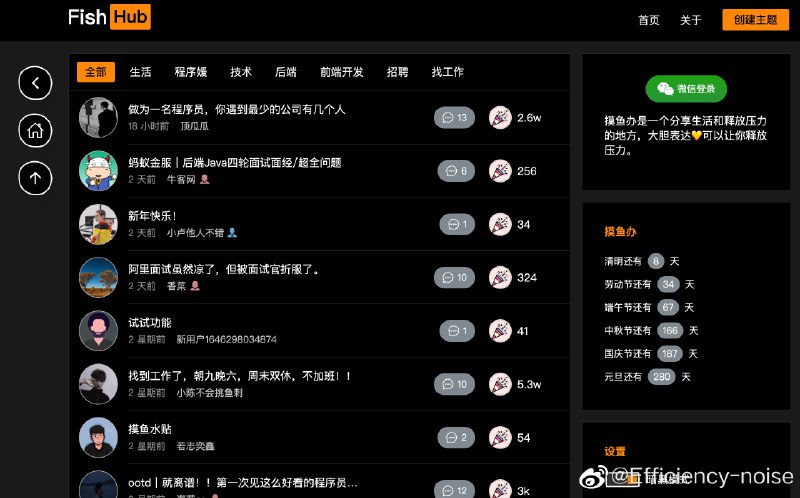Click avatar of 做为一名程序员 post author
The image size is (800, 498).
(x=98, y=117)
